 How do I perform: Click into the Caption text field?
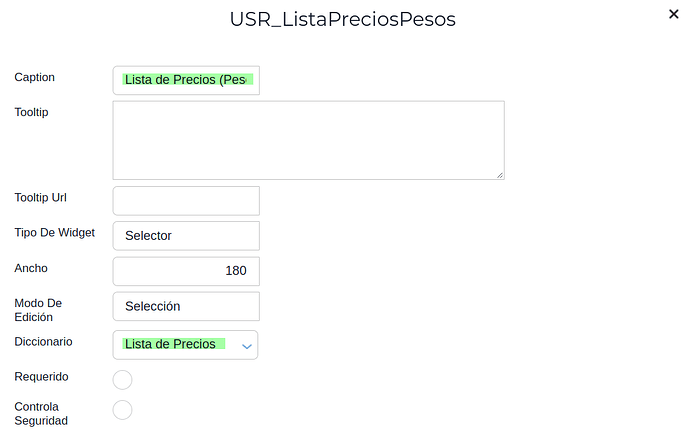click(x=186, y=80)
